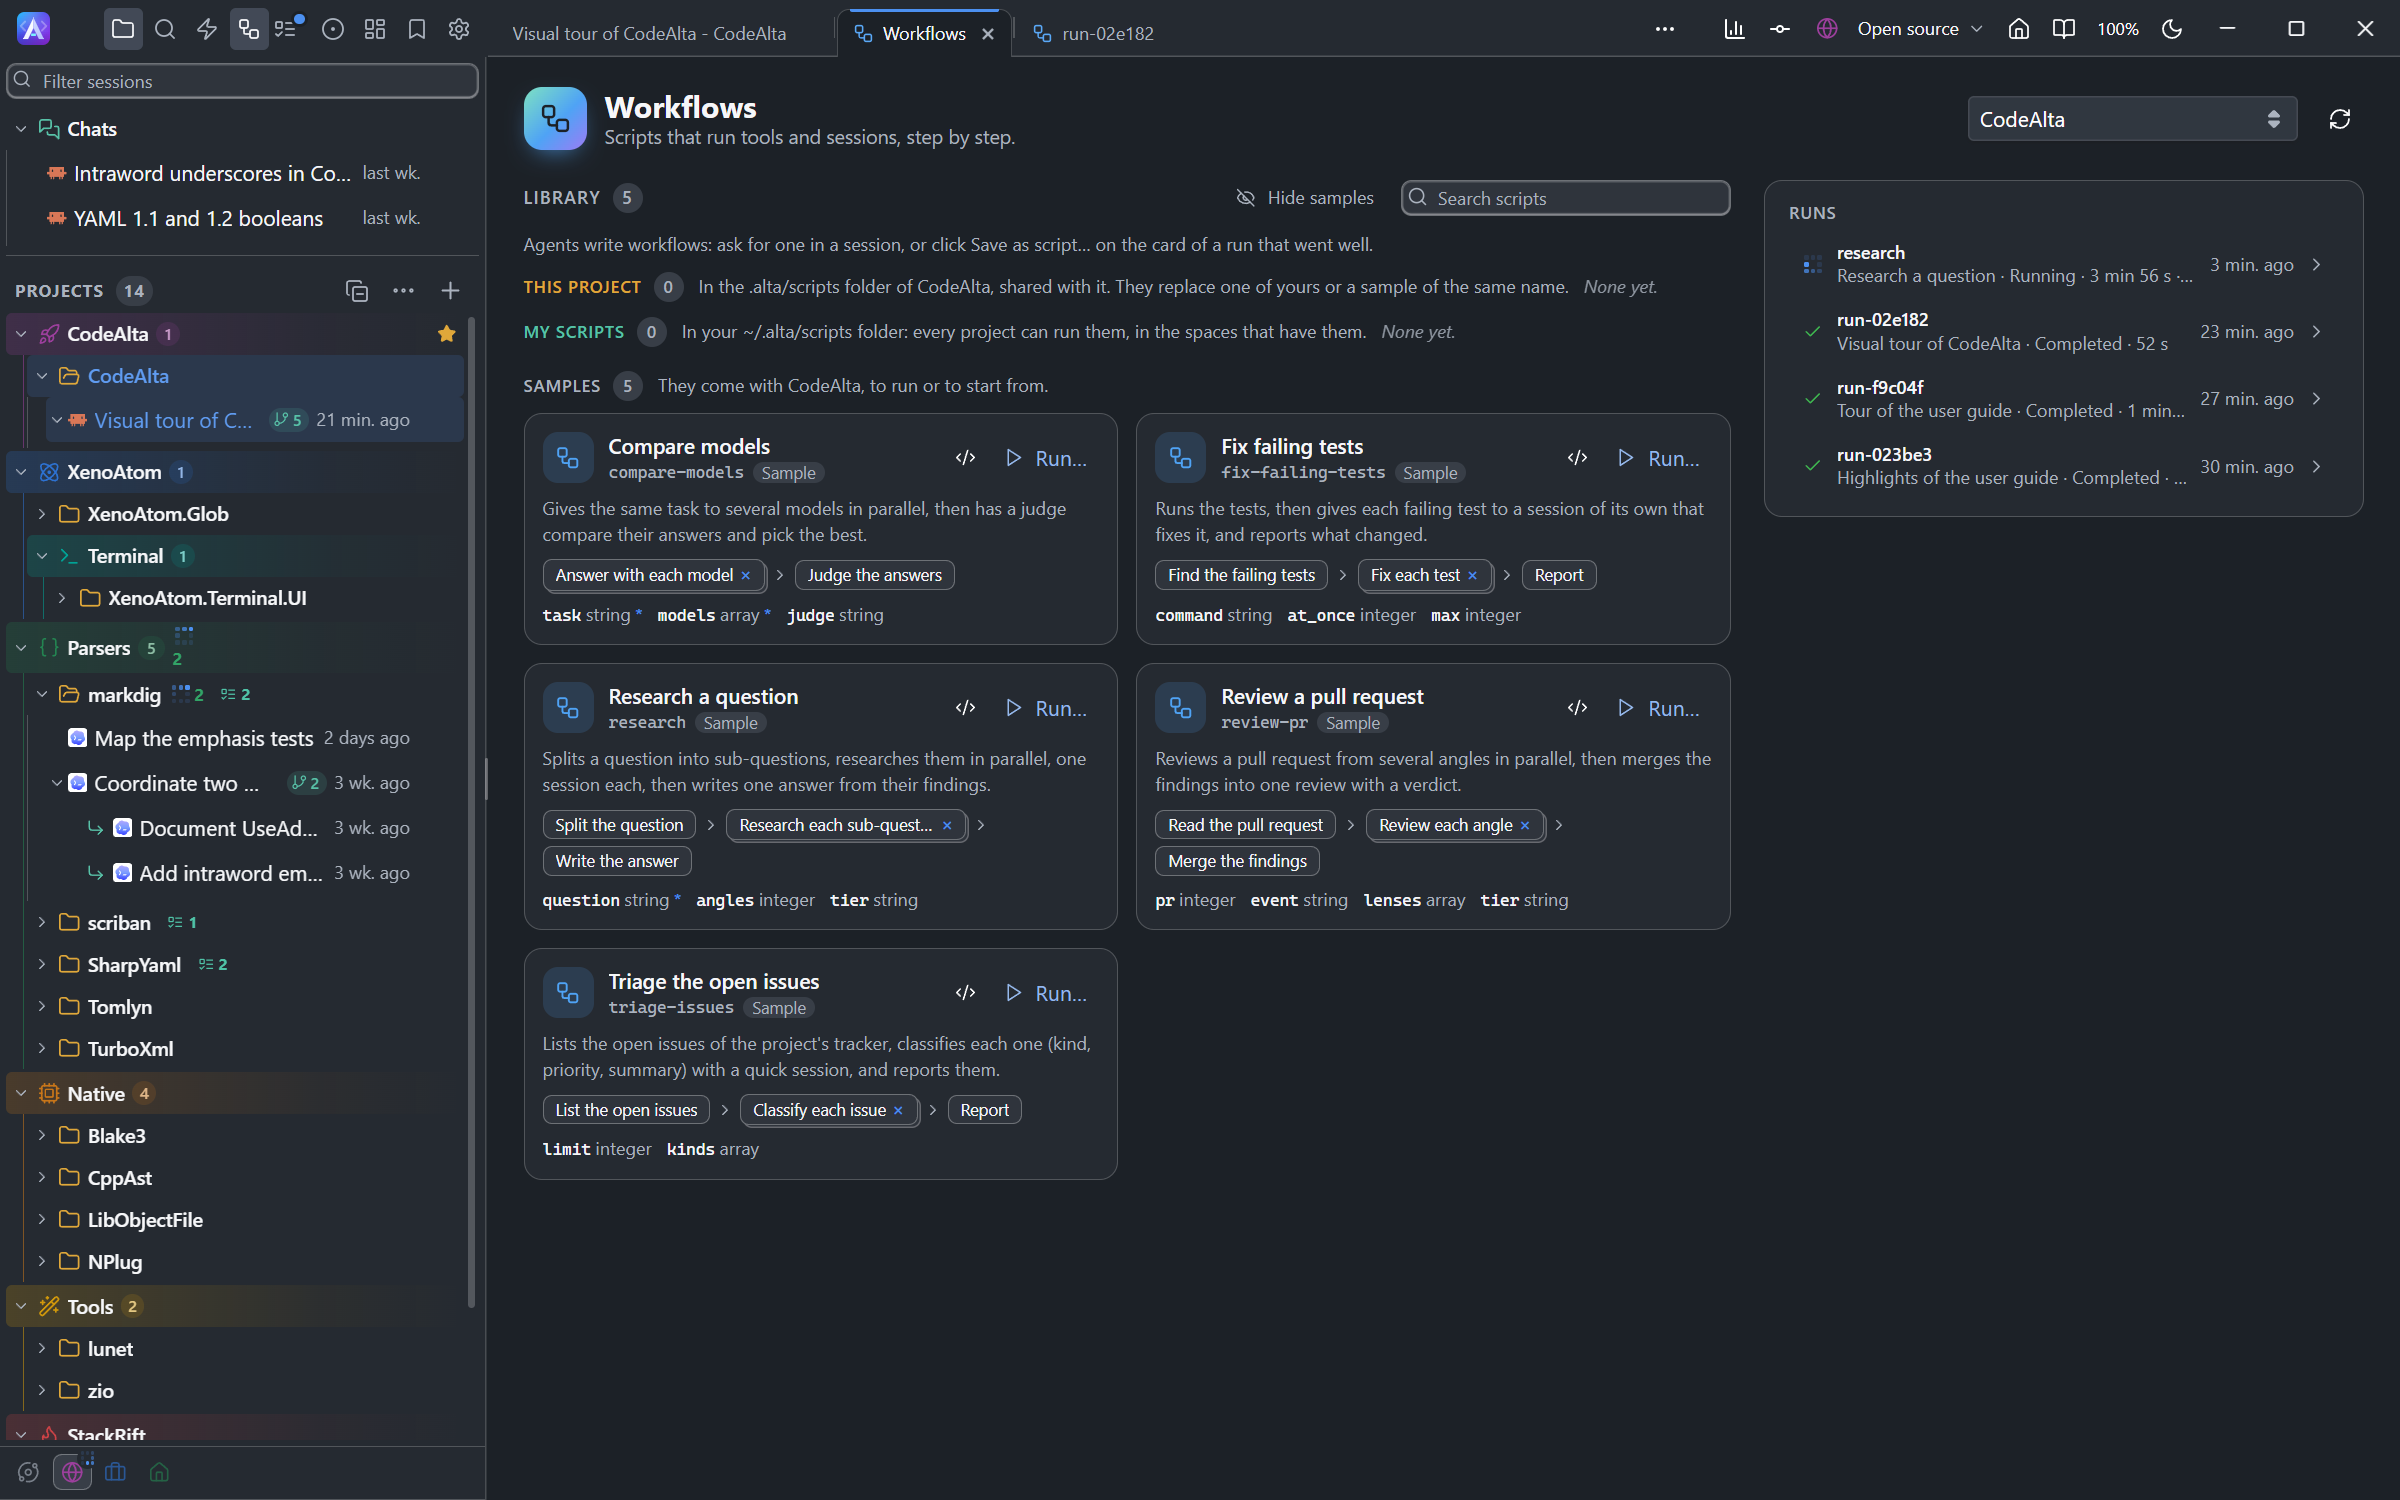The image size is (2400, 1500).
Task: Select the workflows toolbar icon
Action: click(x=249, y=30)
